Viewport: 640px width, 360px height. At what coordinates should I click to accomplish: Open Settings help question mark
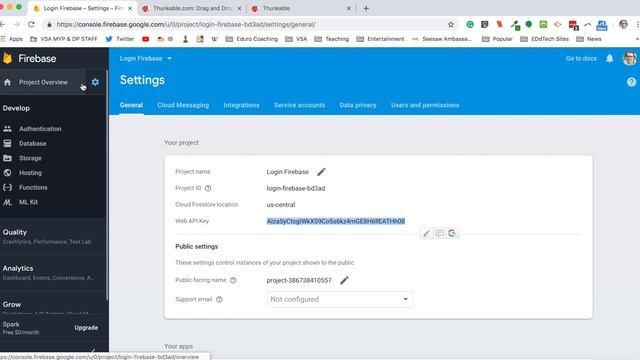(631, 82)
